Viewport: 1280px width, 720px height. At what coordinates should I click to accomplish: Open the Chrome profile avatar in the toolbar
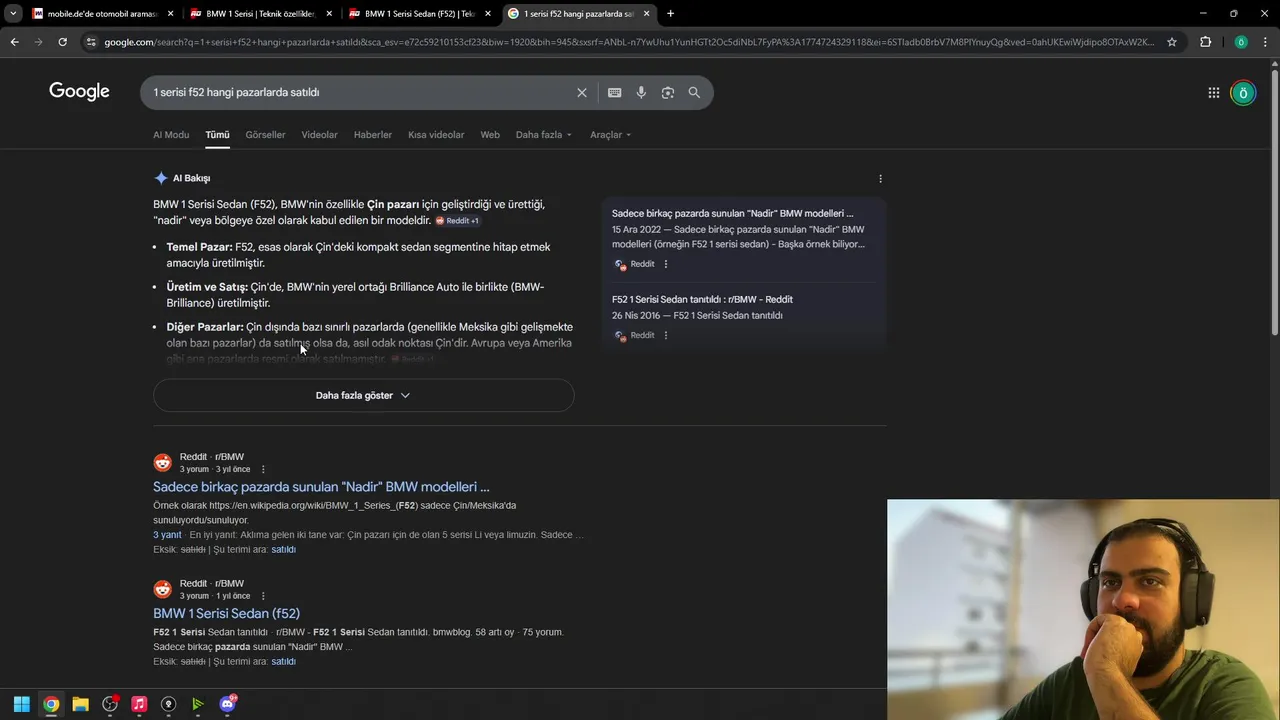tap(1241, 42)
